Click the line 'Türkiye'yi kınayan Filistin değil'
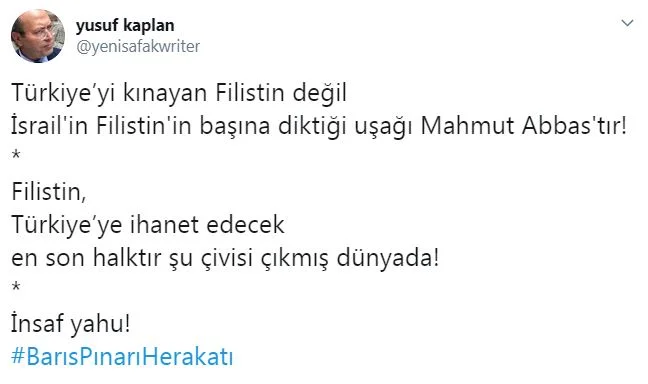 coord(179,93)
